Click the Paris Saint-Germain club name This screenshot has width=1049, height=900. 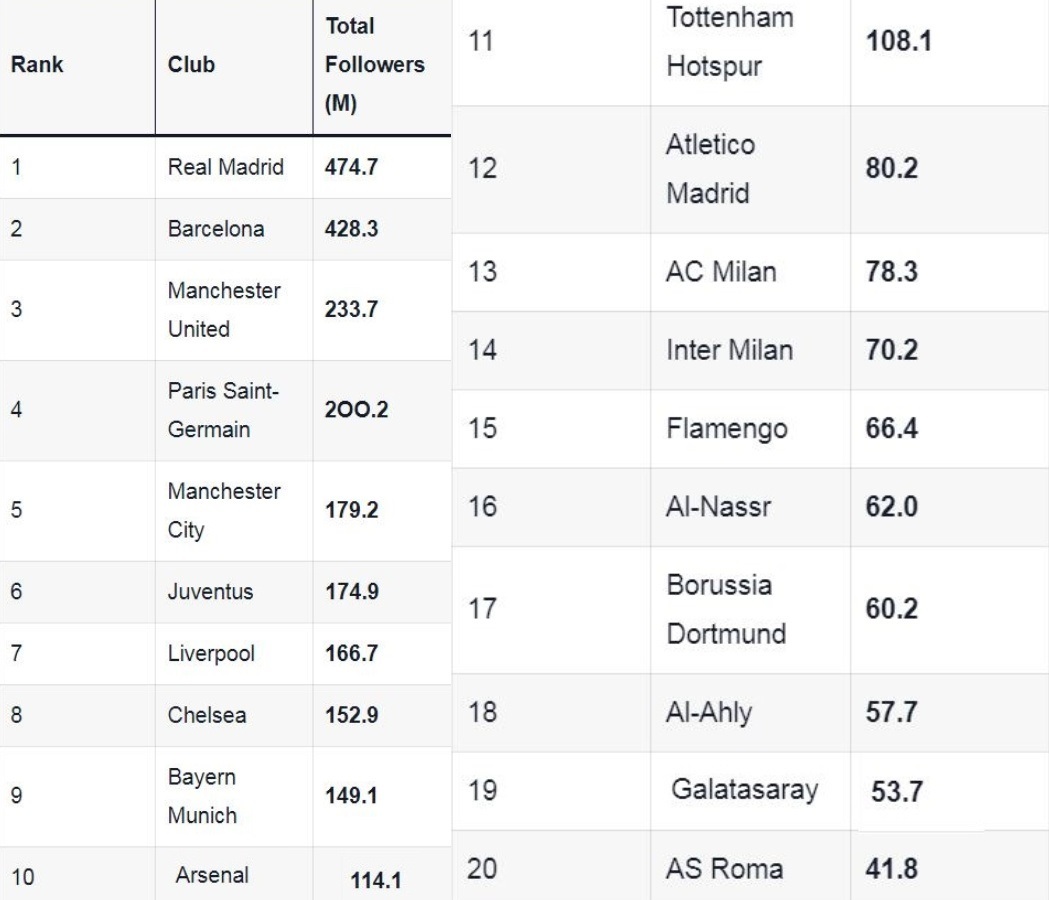[x=223, y=410]
